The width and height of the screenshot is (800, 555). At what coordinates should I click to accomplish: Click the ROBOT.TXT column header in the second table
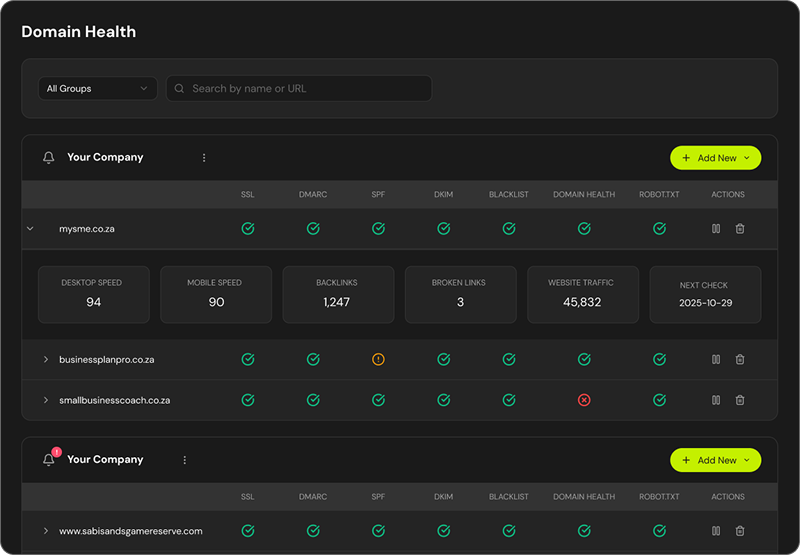pyautogui.click(x=659, y=496)
